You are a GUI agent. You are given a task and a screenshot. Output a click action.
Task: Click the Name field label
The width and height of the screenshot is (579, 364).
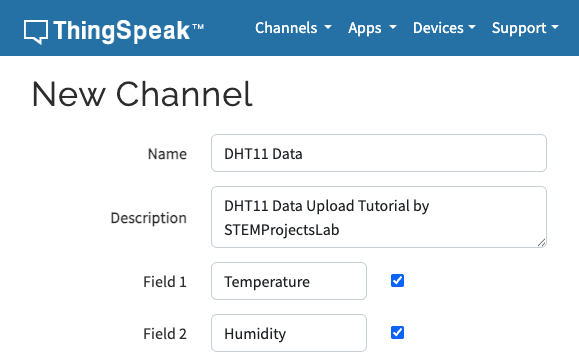[x=167, y=154]
